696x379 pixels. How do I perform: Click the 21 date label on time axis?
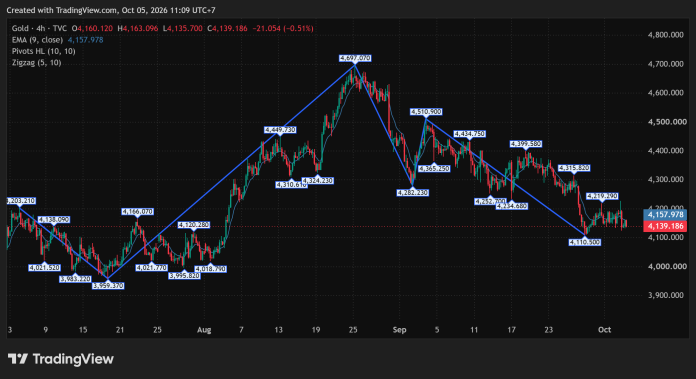click(x=120, y=330)
